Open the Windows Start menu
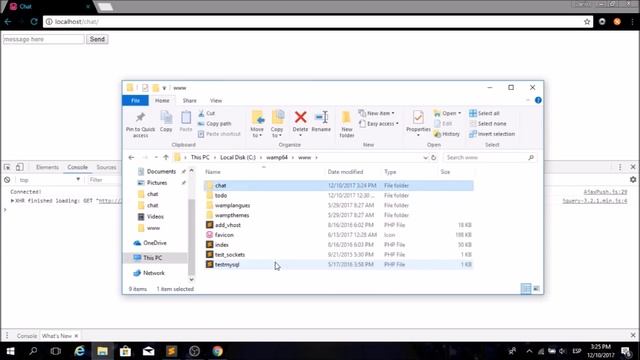The height and width of the screenshot is (360, 640). (x=10, y=351)
